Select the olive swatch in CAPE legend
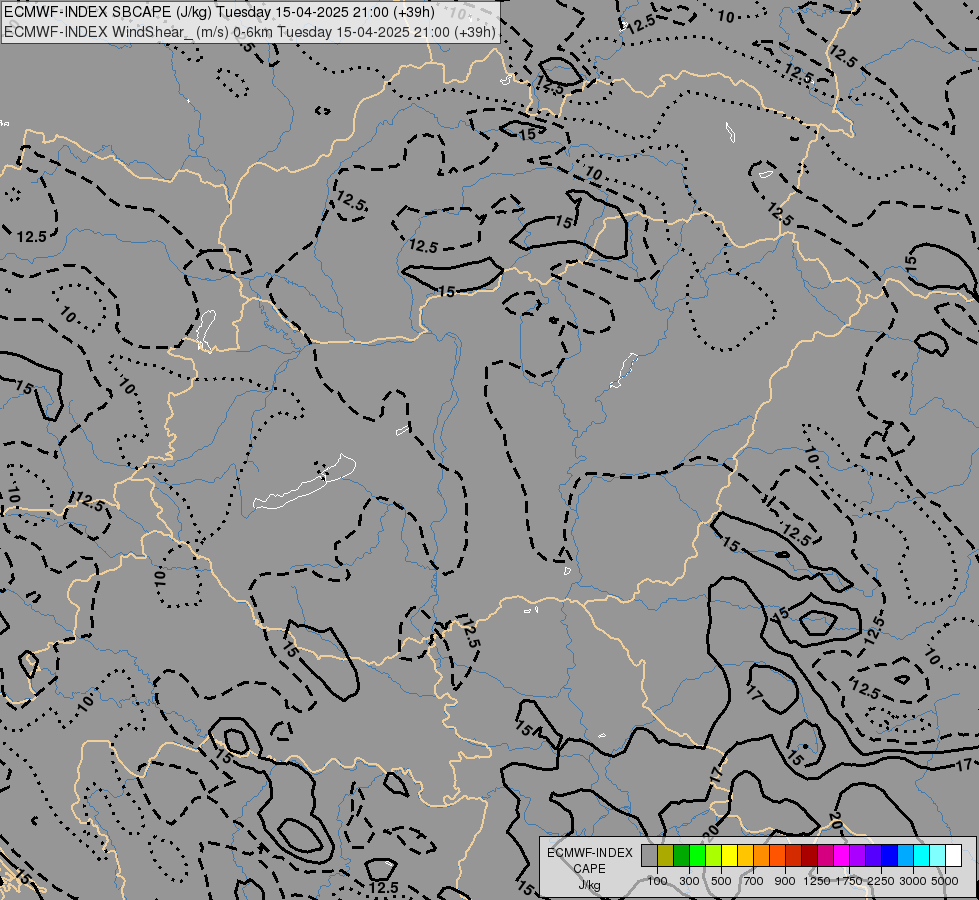 tap(666, 856)
